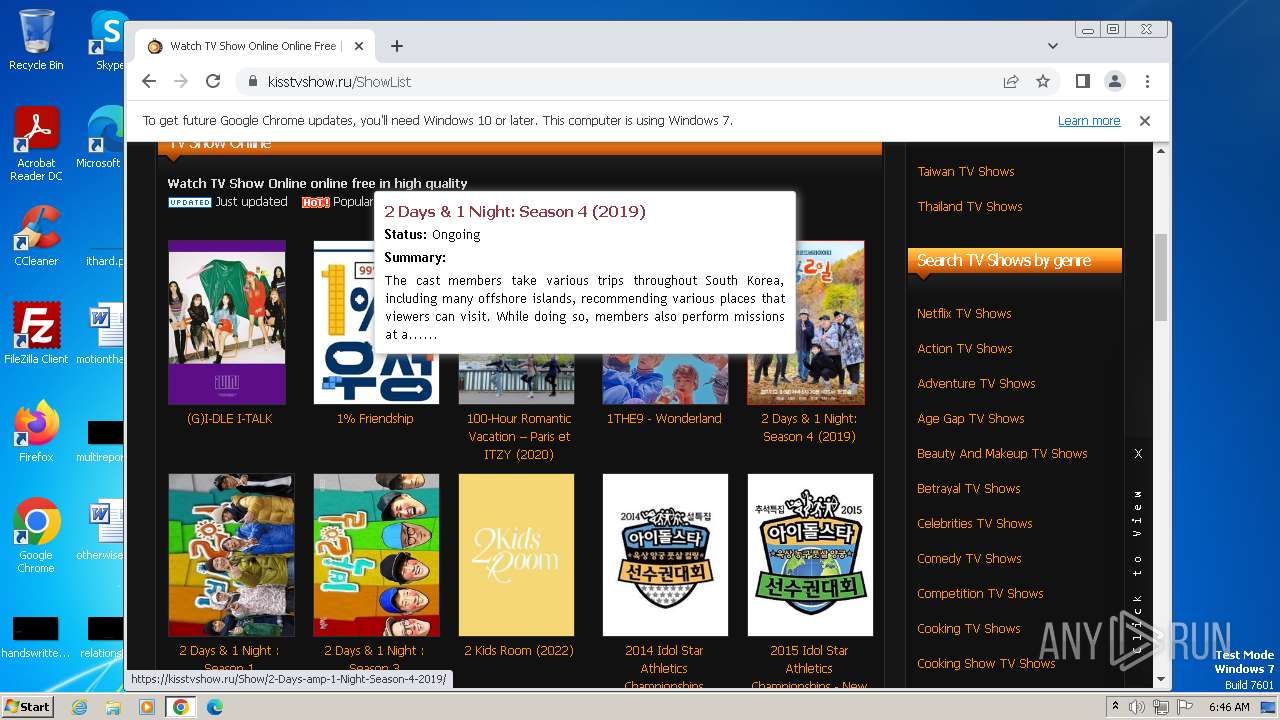Viewport: 1280px width, 720px height.
Task: Filter by Just updated
Action: (251, 202)
